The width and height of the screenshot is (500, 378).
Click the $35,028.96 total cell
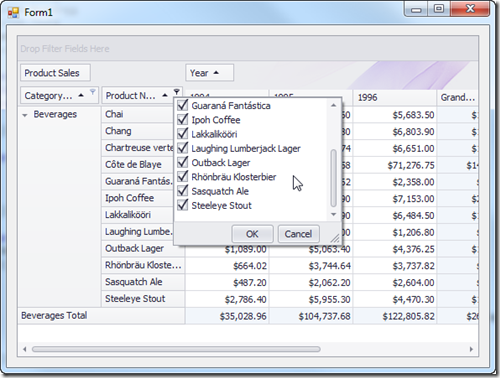(227, 316)
